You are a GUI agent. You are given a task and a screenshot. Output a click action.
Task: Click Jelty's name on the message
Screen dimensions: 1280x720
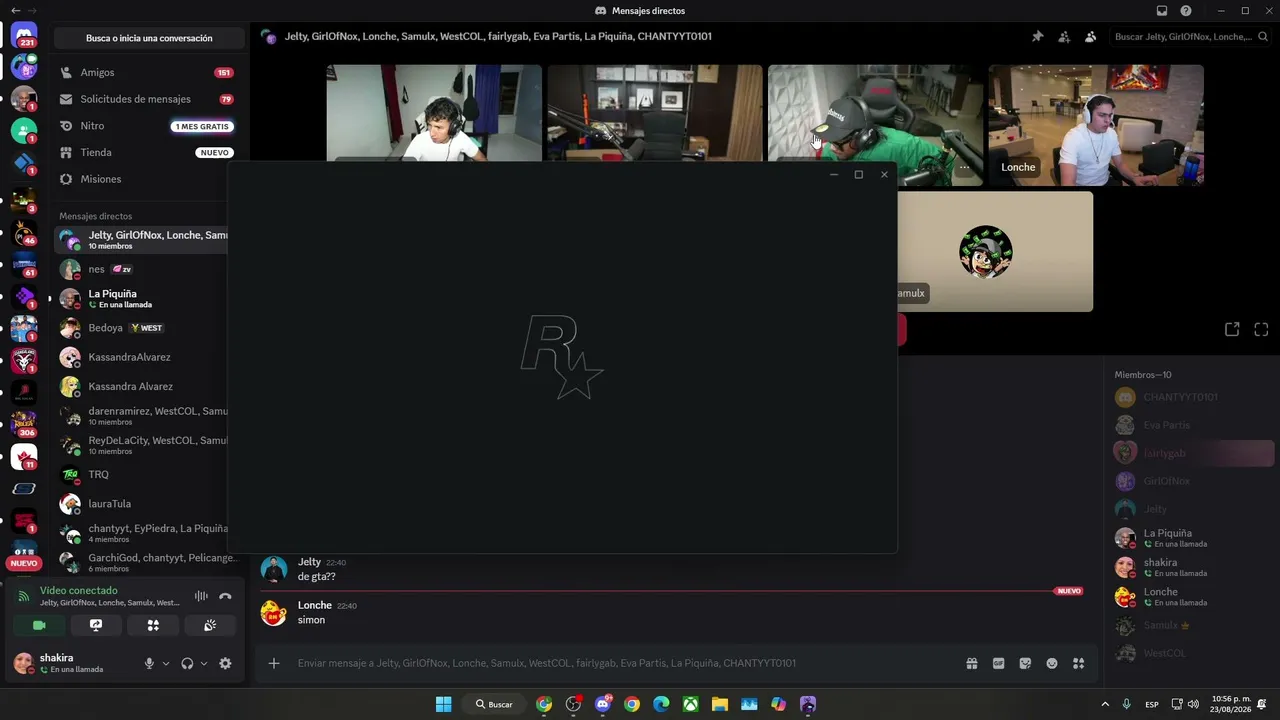(x=309, y=562)
